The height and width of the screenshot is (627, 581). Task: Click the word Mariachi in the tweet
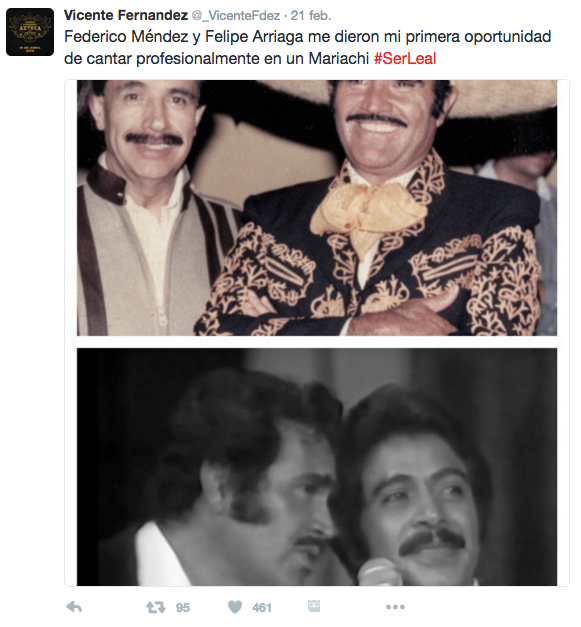pyautogui.click(x=339, y=58)
